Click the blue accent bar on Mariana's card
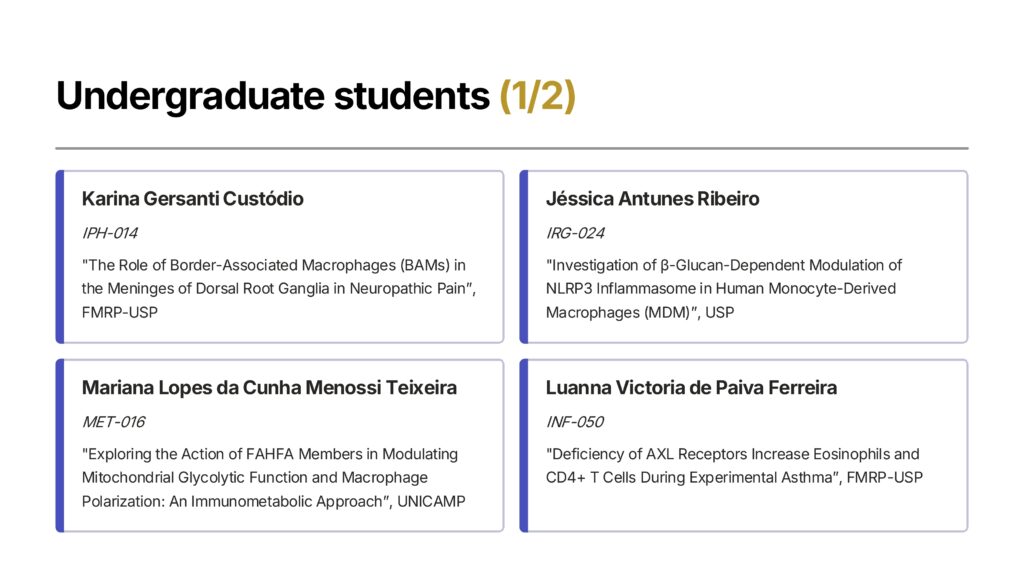Screen dimensions: 1024x576 [x=60, y=445]
